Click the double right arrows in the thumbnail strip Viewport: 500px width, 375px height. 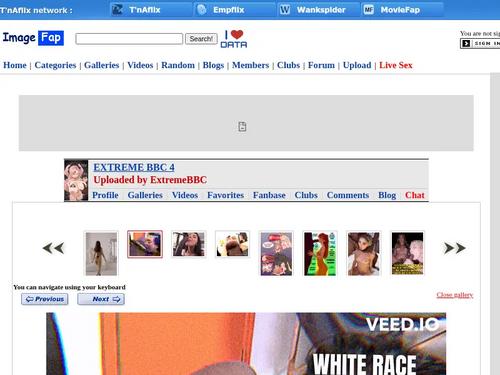point(455,248)
